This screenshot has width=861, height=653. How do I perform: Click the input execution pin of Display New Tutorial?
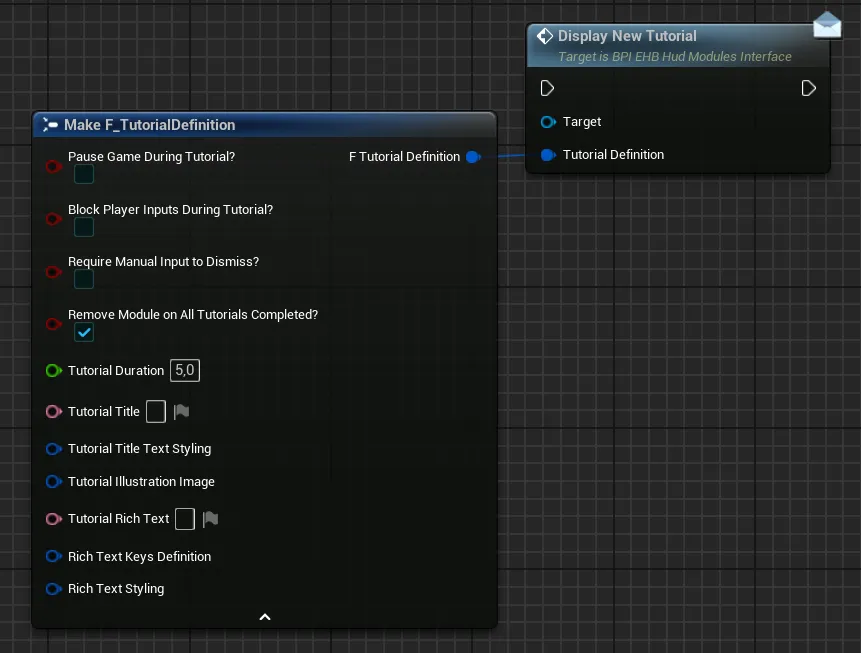[547, 88]
